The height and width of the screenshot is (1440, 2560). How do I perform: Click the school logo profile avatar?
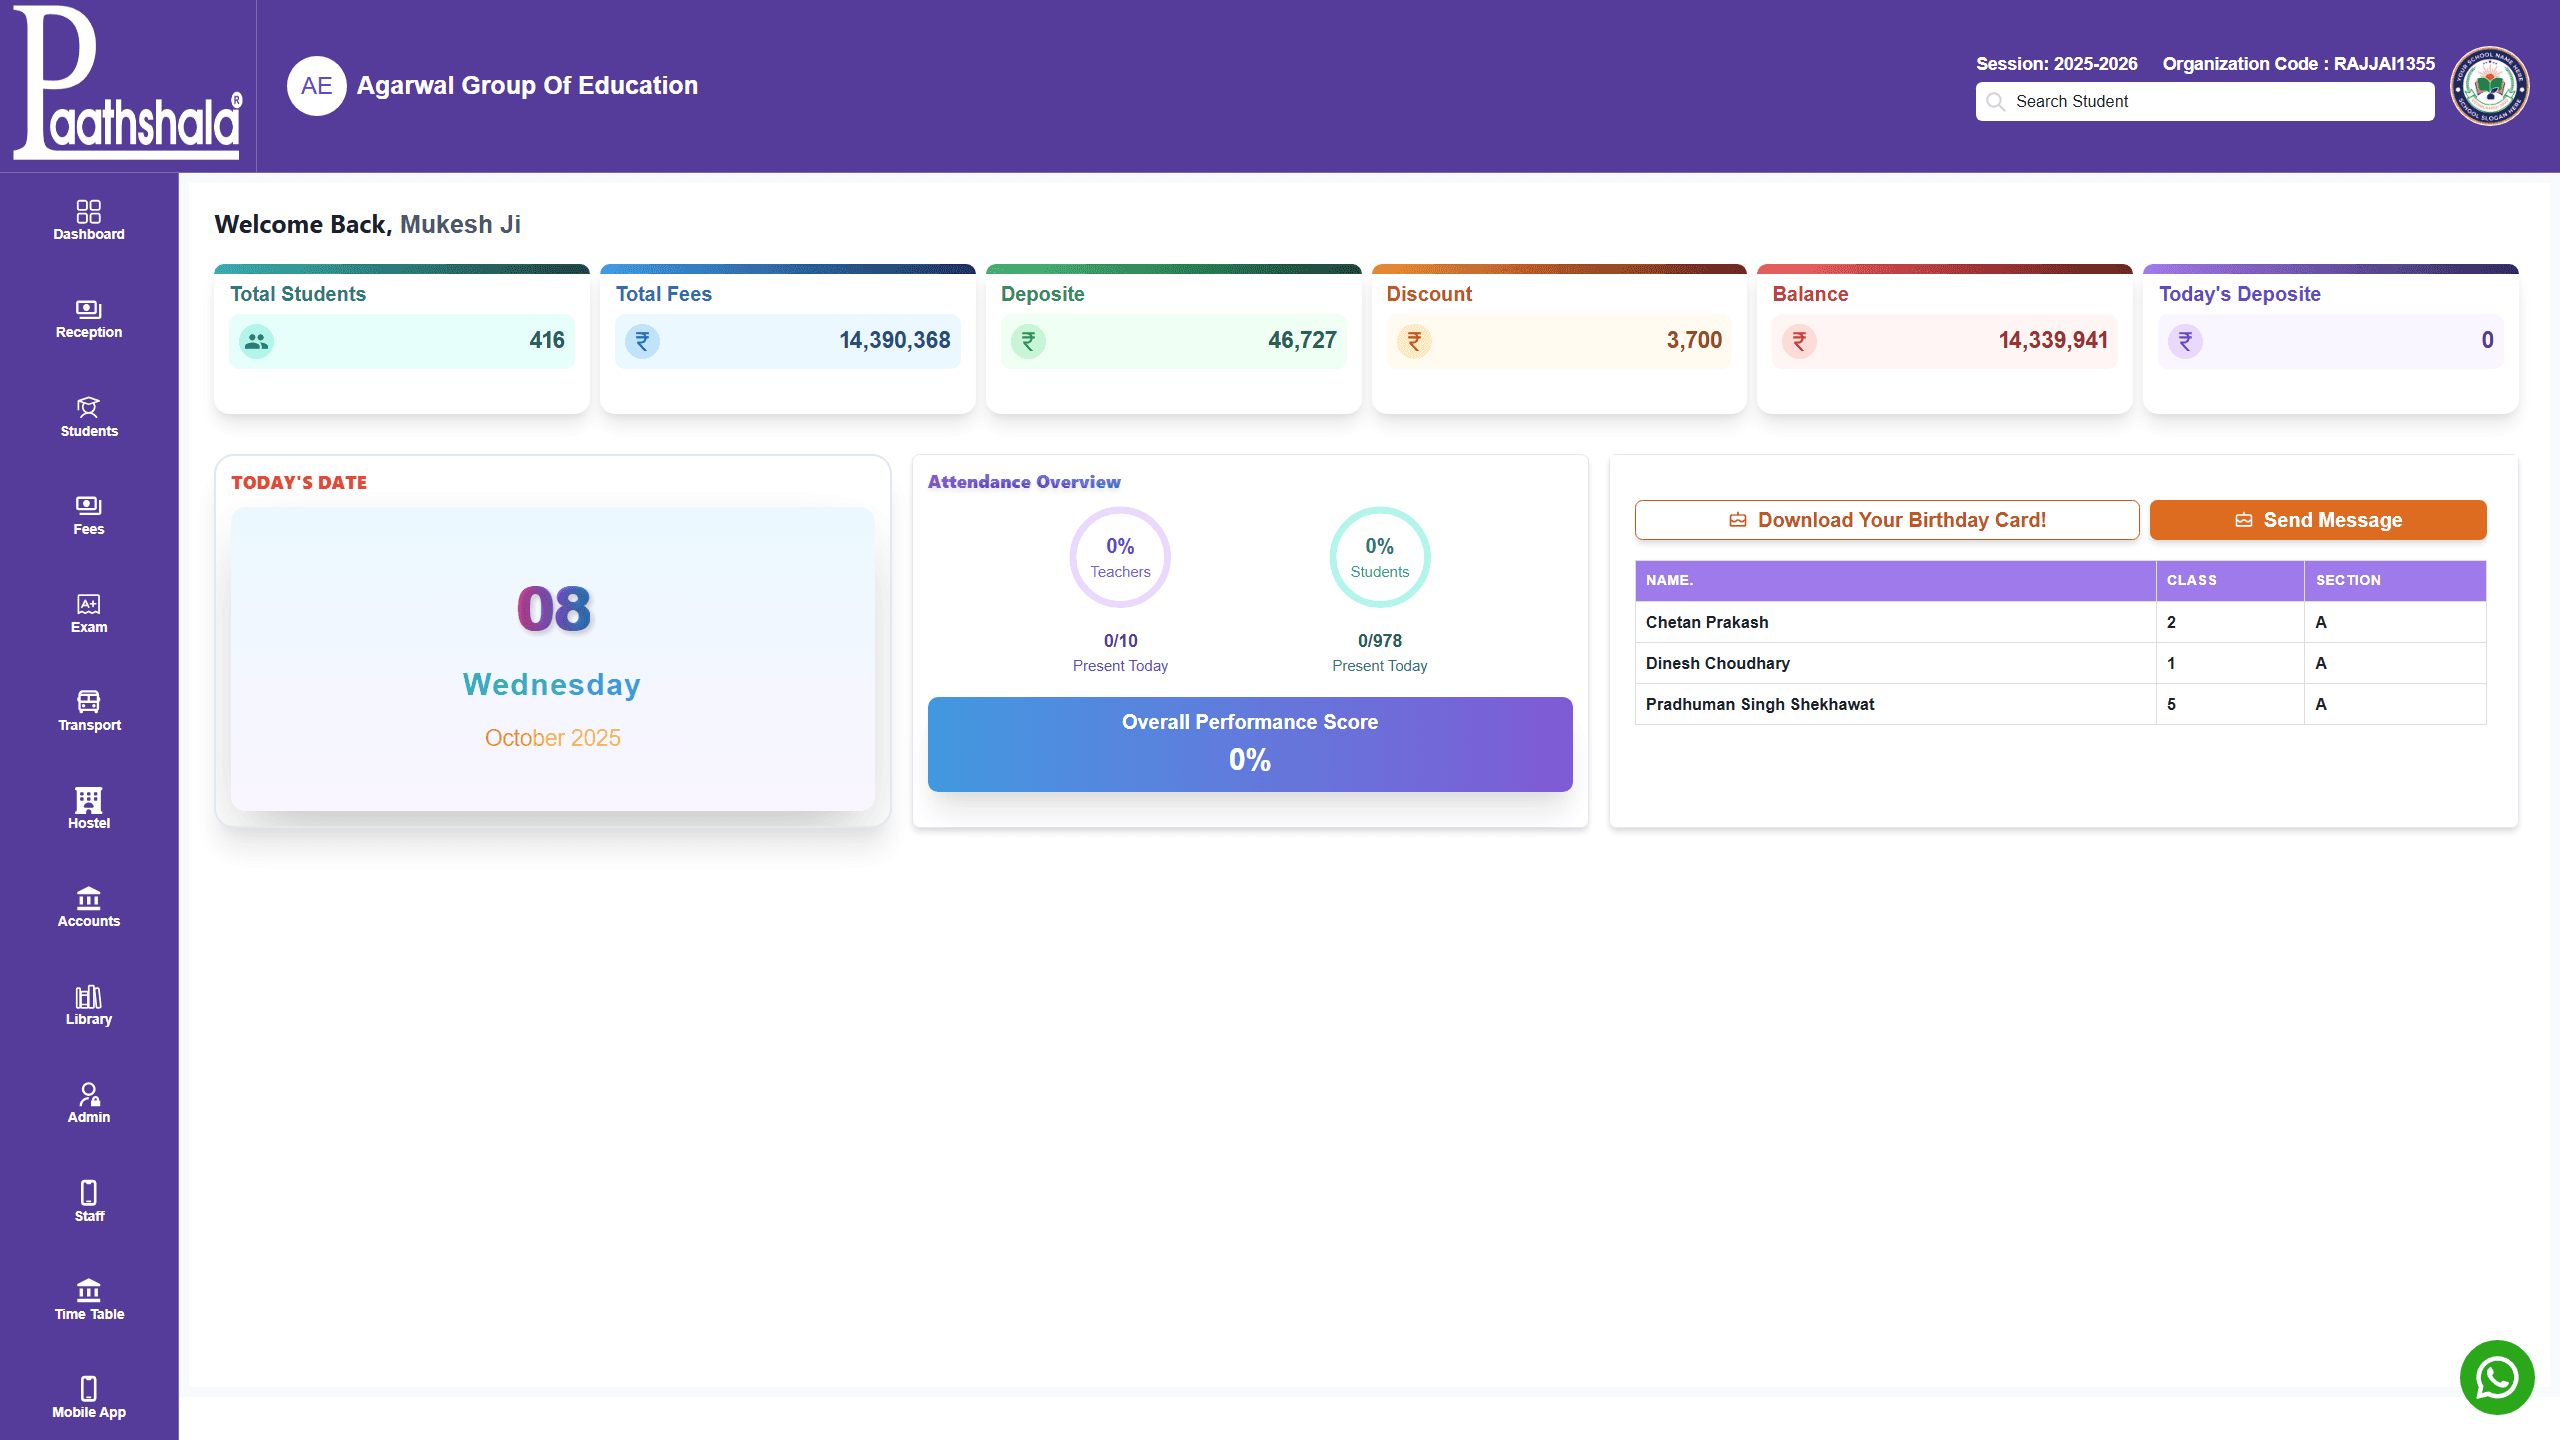click(x=2490, y=86)
